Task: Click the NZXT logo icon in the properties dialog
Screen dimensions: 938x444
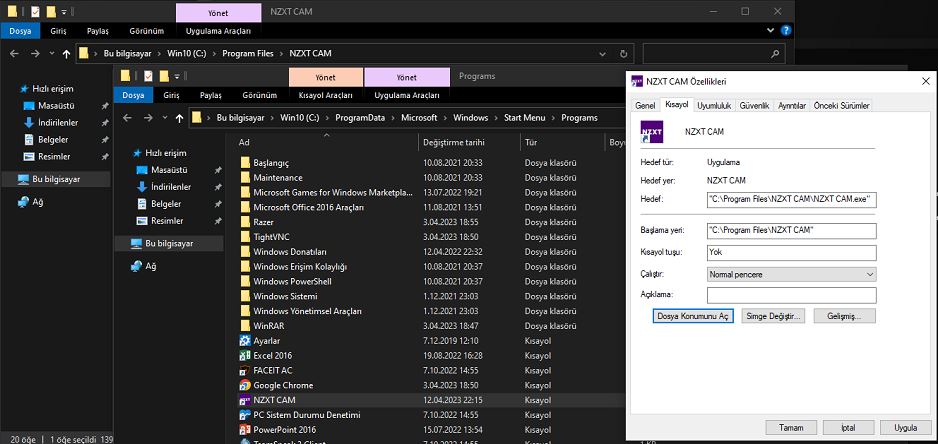Action: pos(651,132)
